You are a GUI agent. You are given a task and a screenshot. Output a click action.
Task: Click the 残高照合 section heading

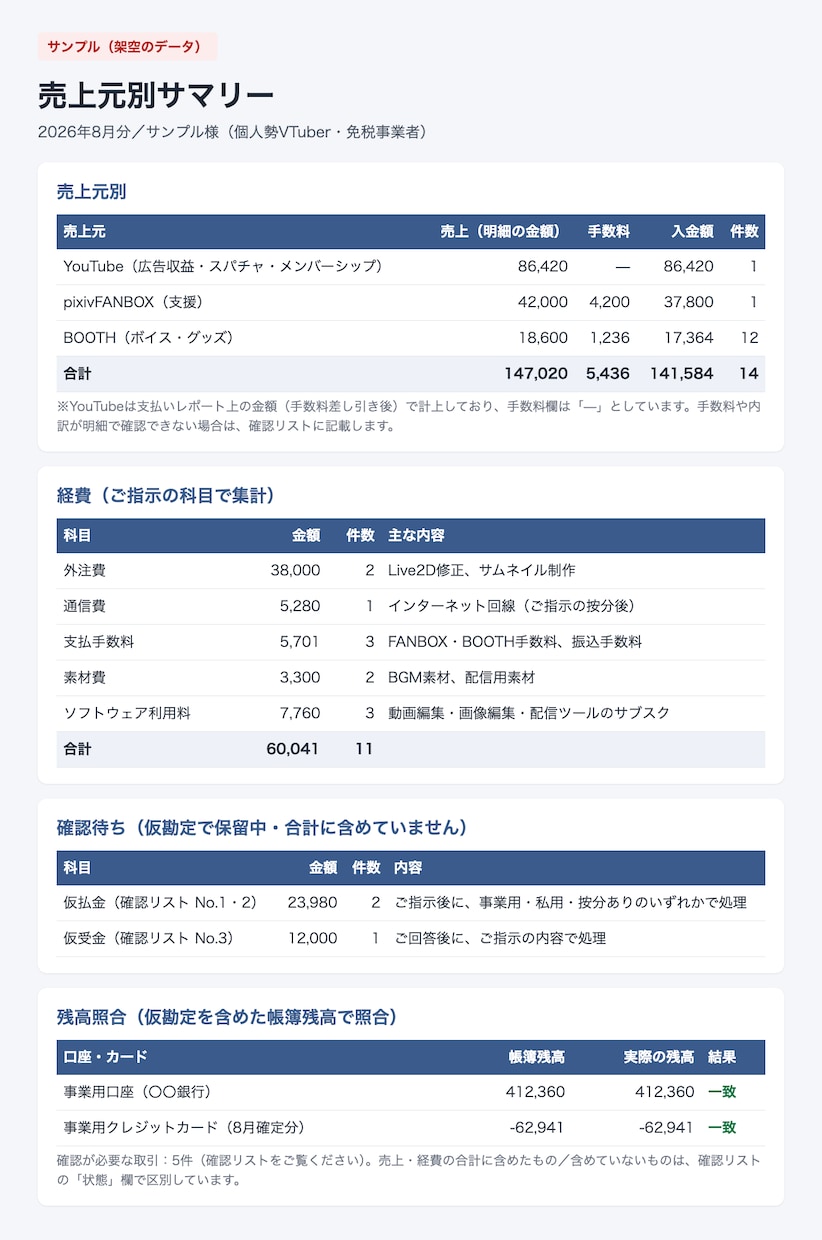227,1017
